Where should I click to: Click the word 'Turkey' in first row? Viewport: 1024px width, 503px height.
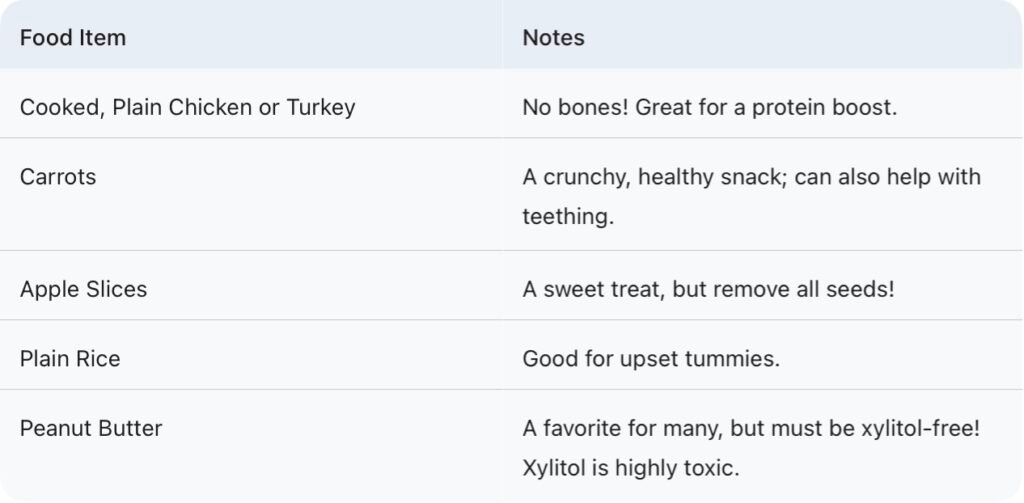321,107
